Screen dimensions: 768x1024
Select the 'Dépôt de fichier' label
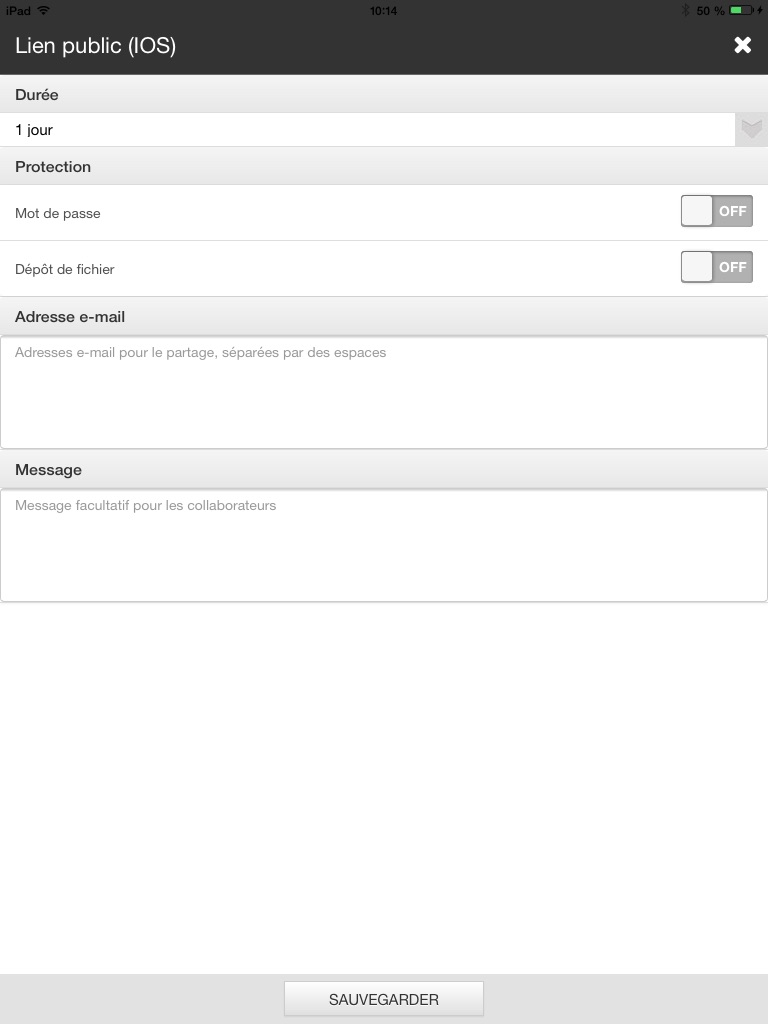click(65, 269)
